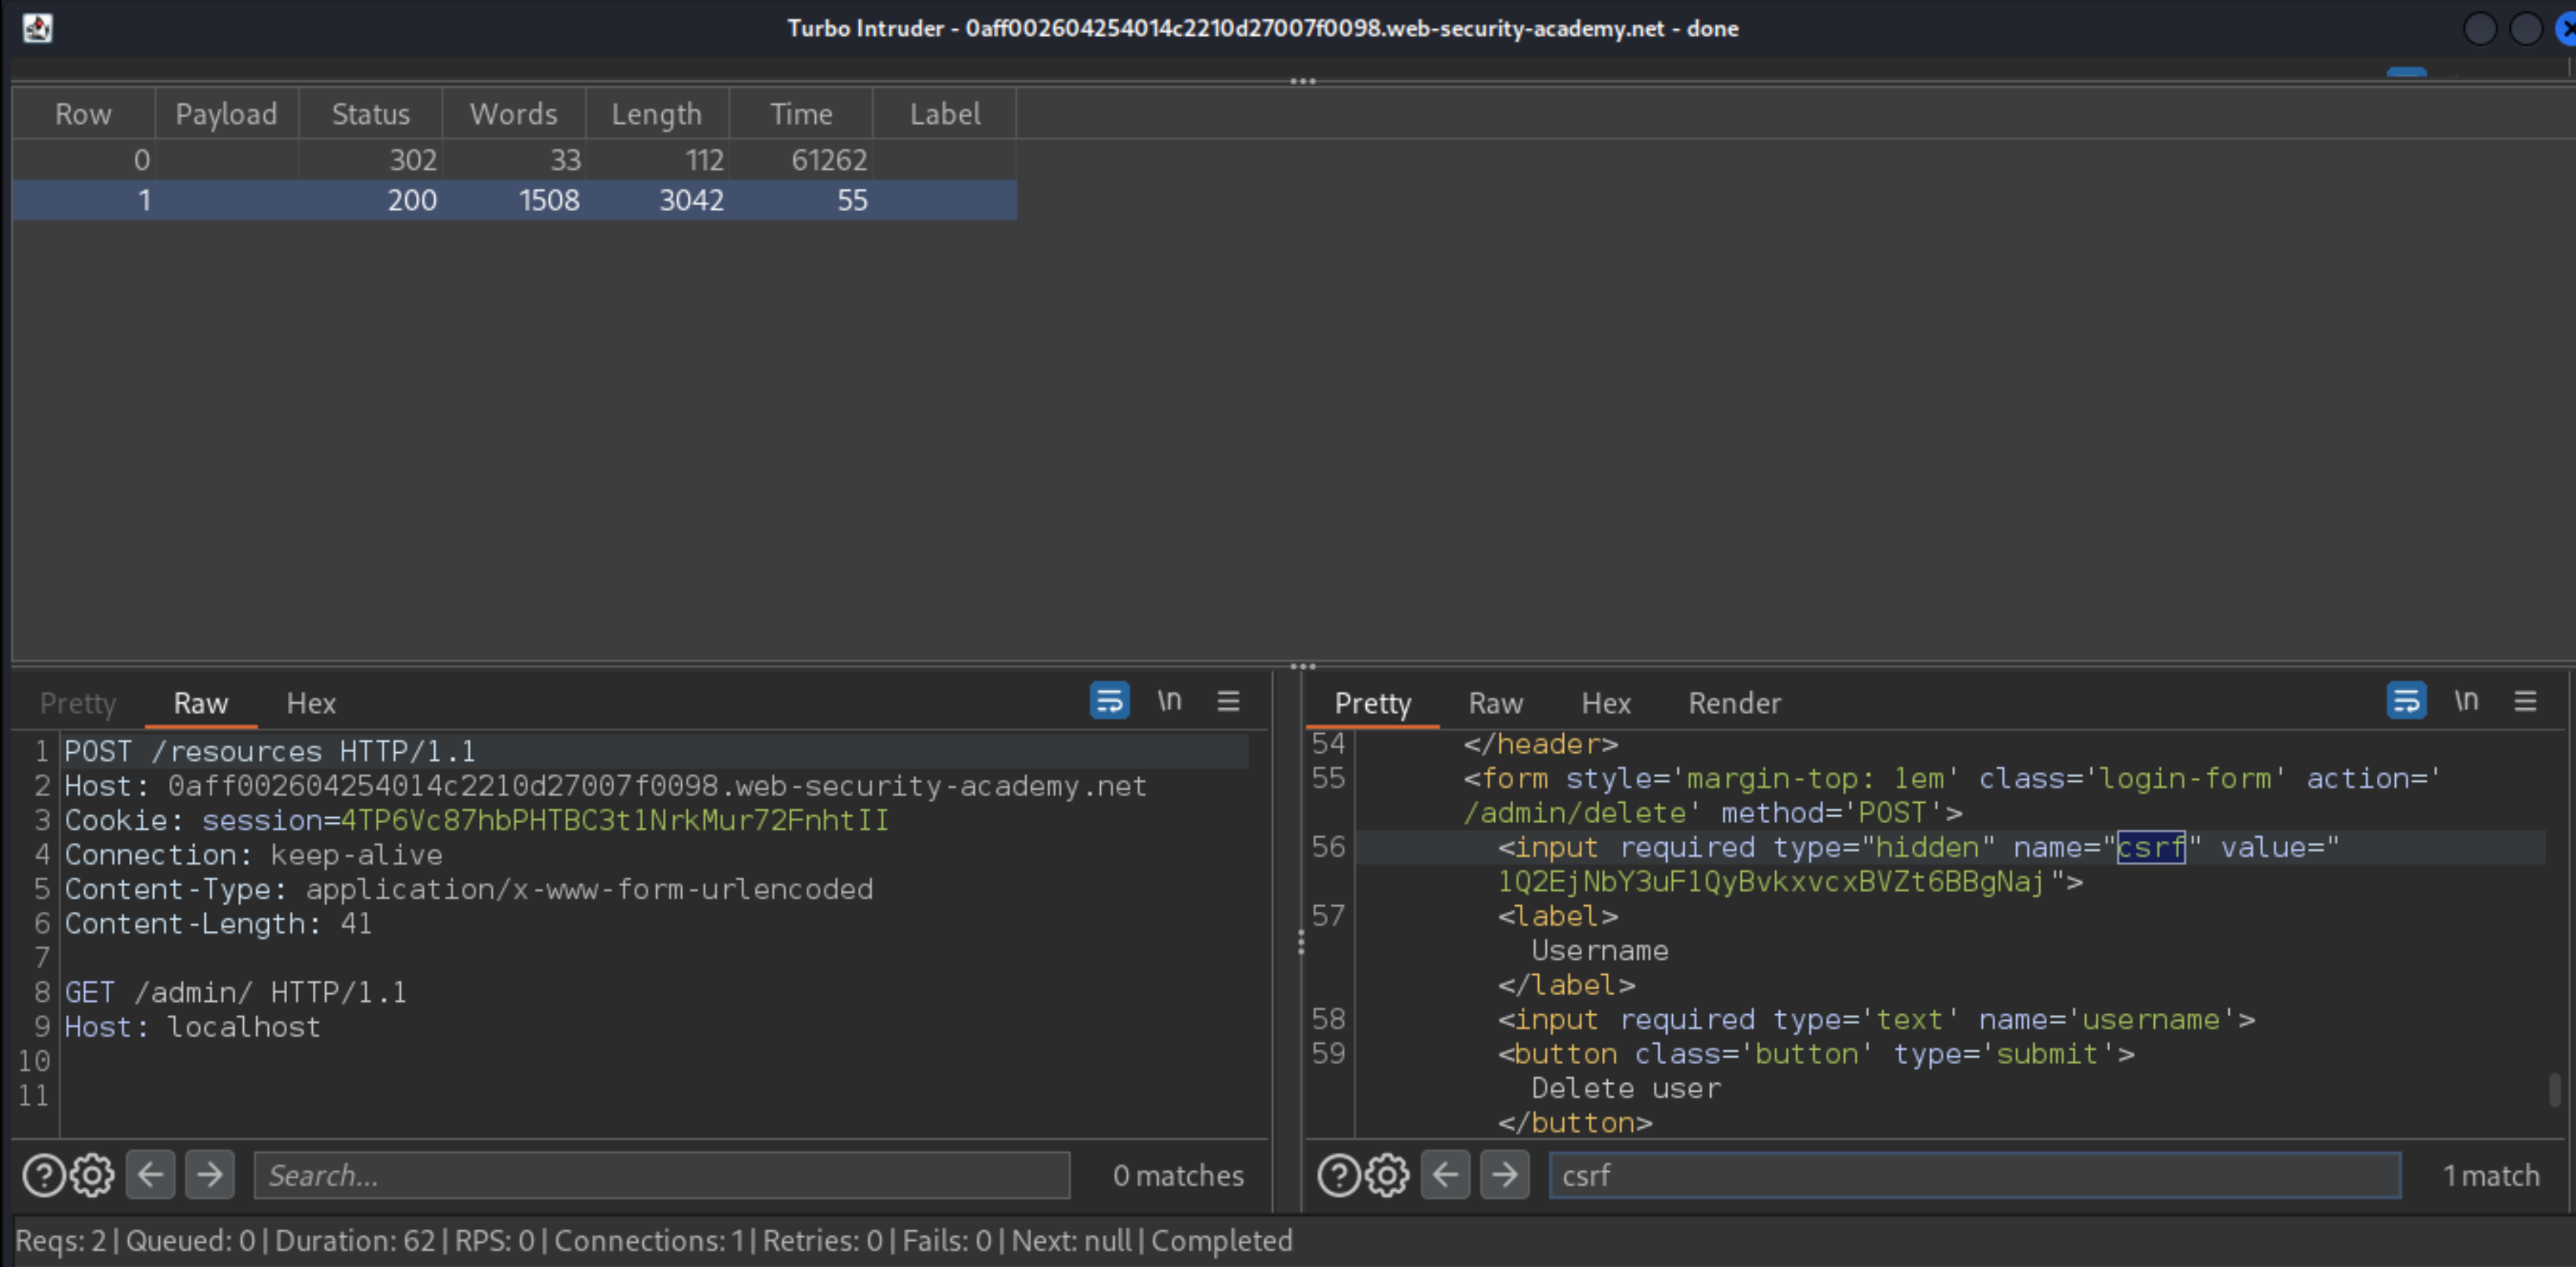Click the Cookie session header line

477,820
